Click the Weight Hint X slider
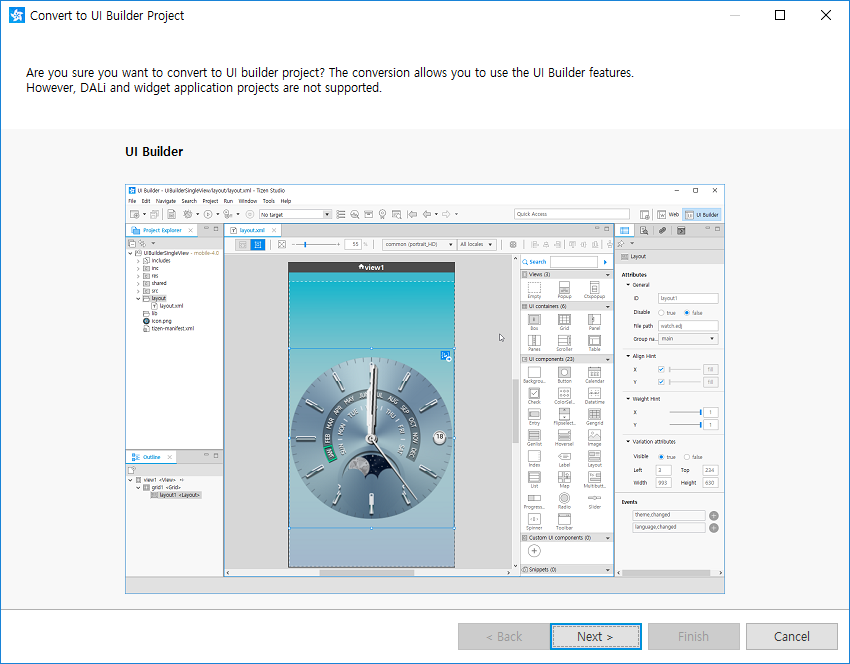The height and width of the screenshot is (664, 850). coord(685,412)
